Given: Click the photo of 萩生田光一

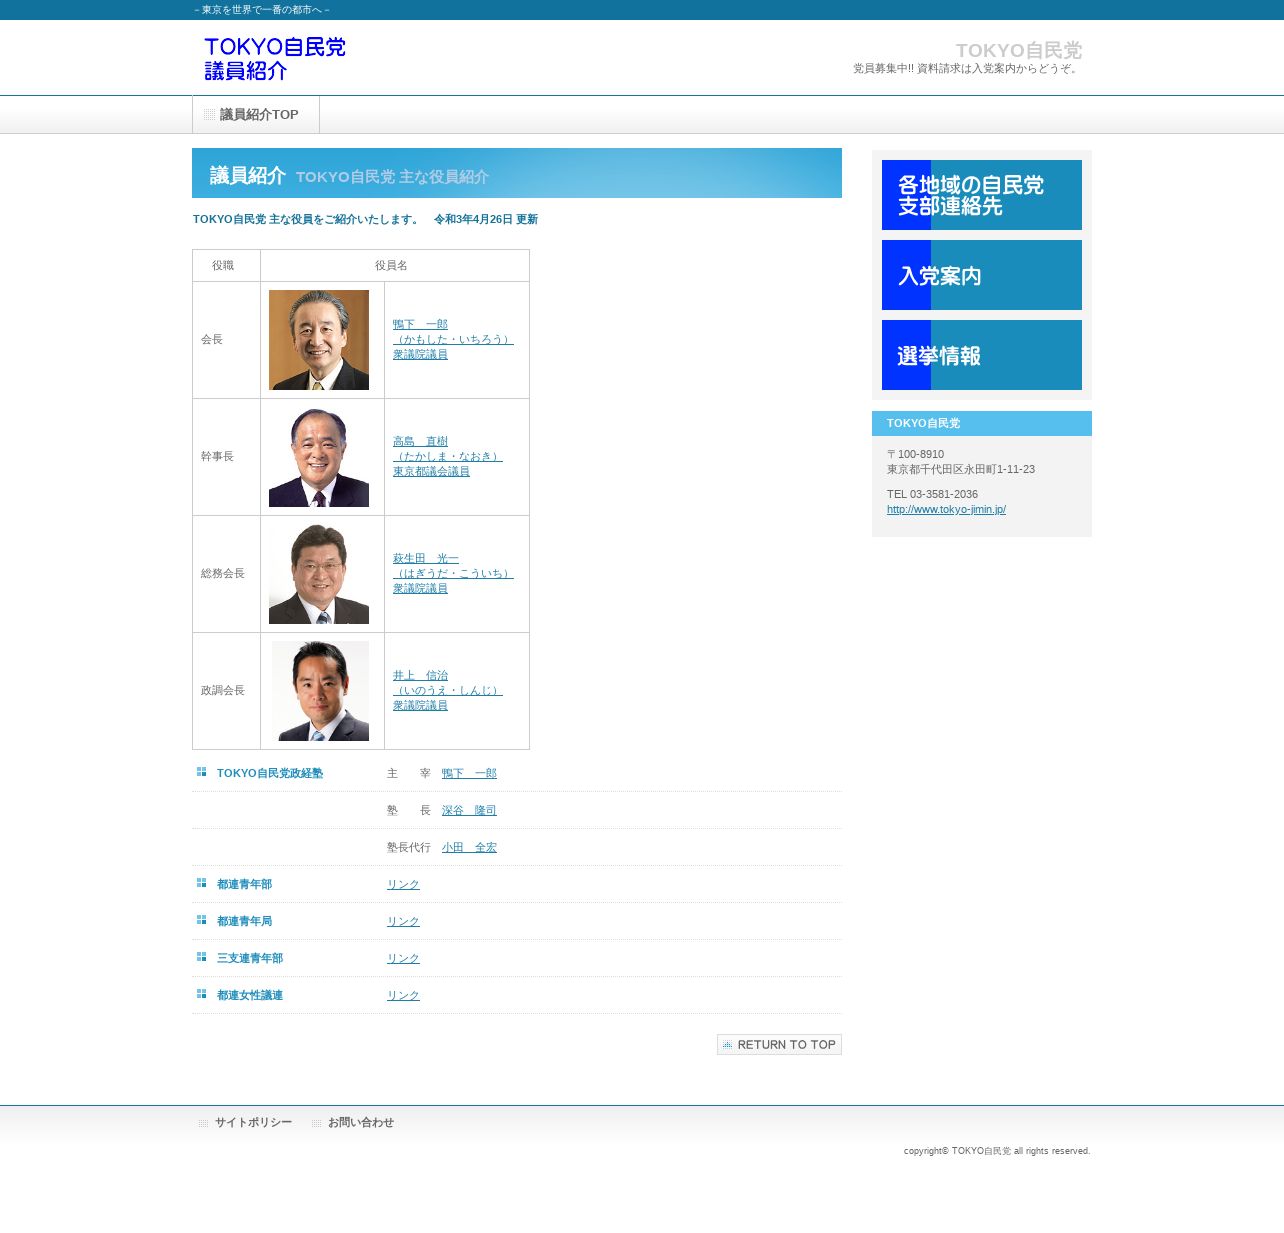Looking at the screenshot, I should 319,574.
